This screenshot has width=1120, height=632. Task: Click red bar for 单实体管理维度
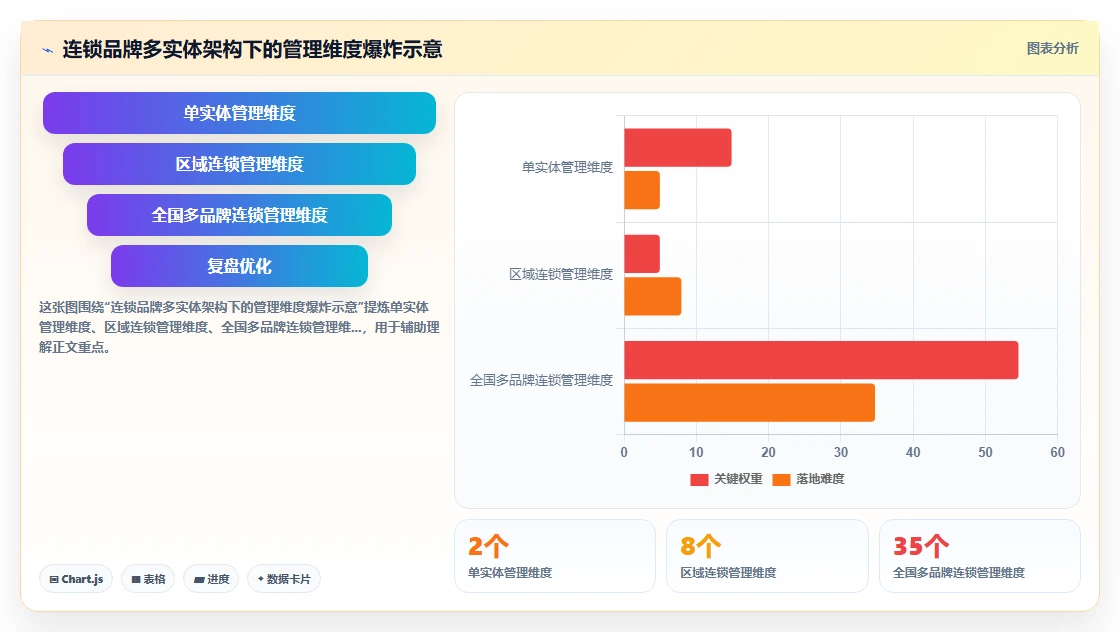click(678, 148)
